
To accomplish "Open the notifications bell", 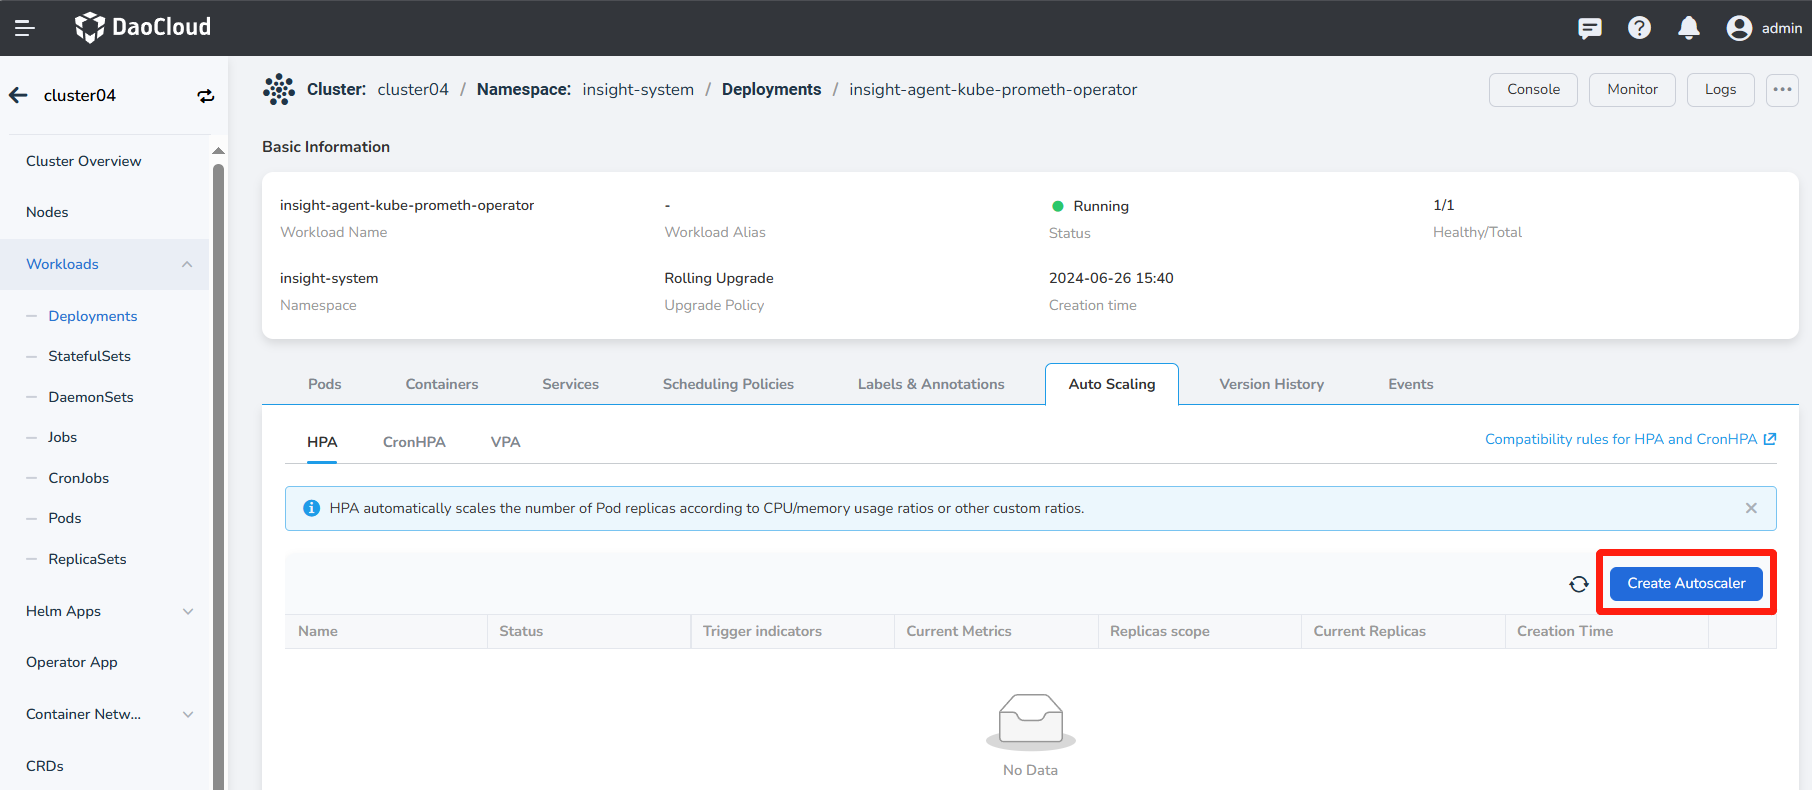I will 1688,28.
